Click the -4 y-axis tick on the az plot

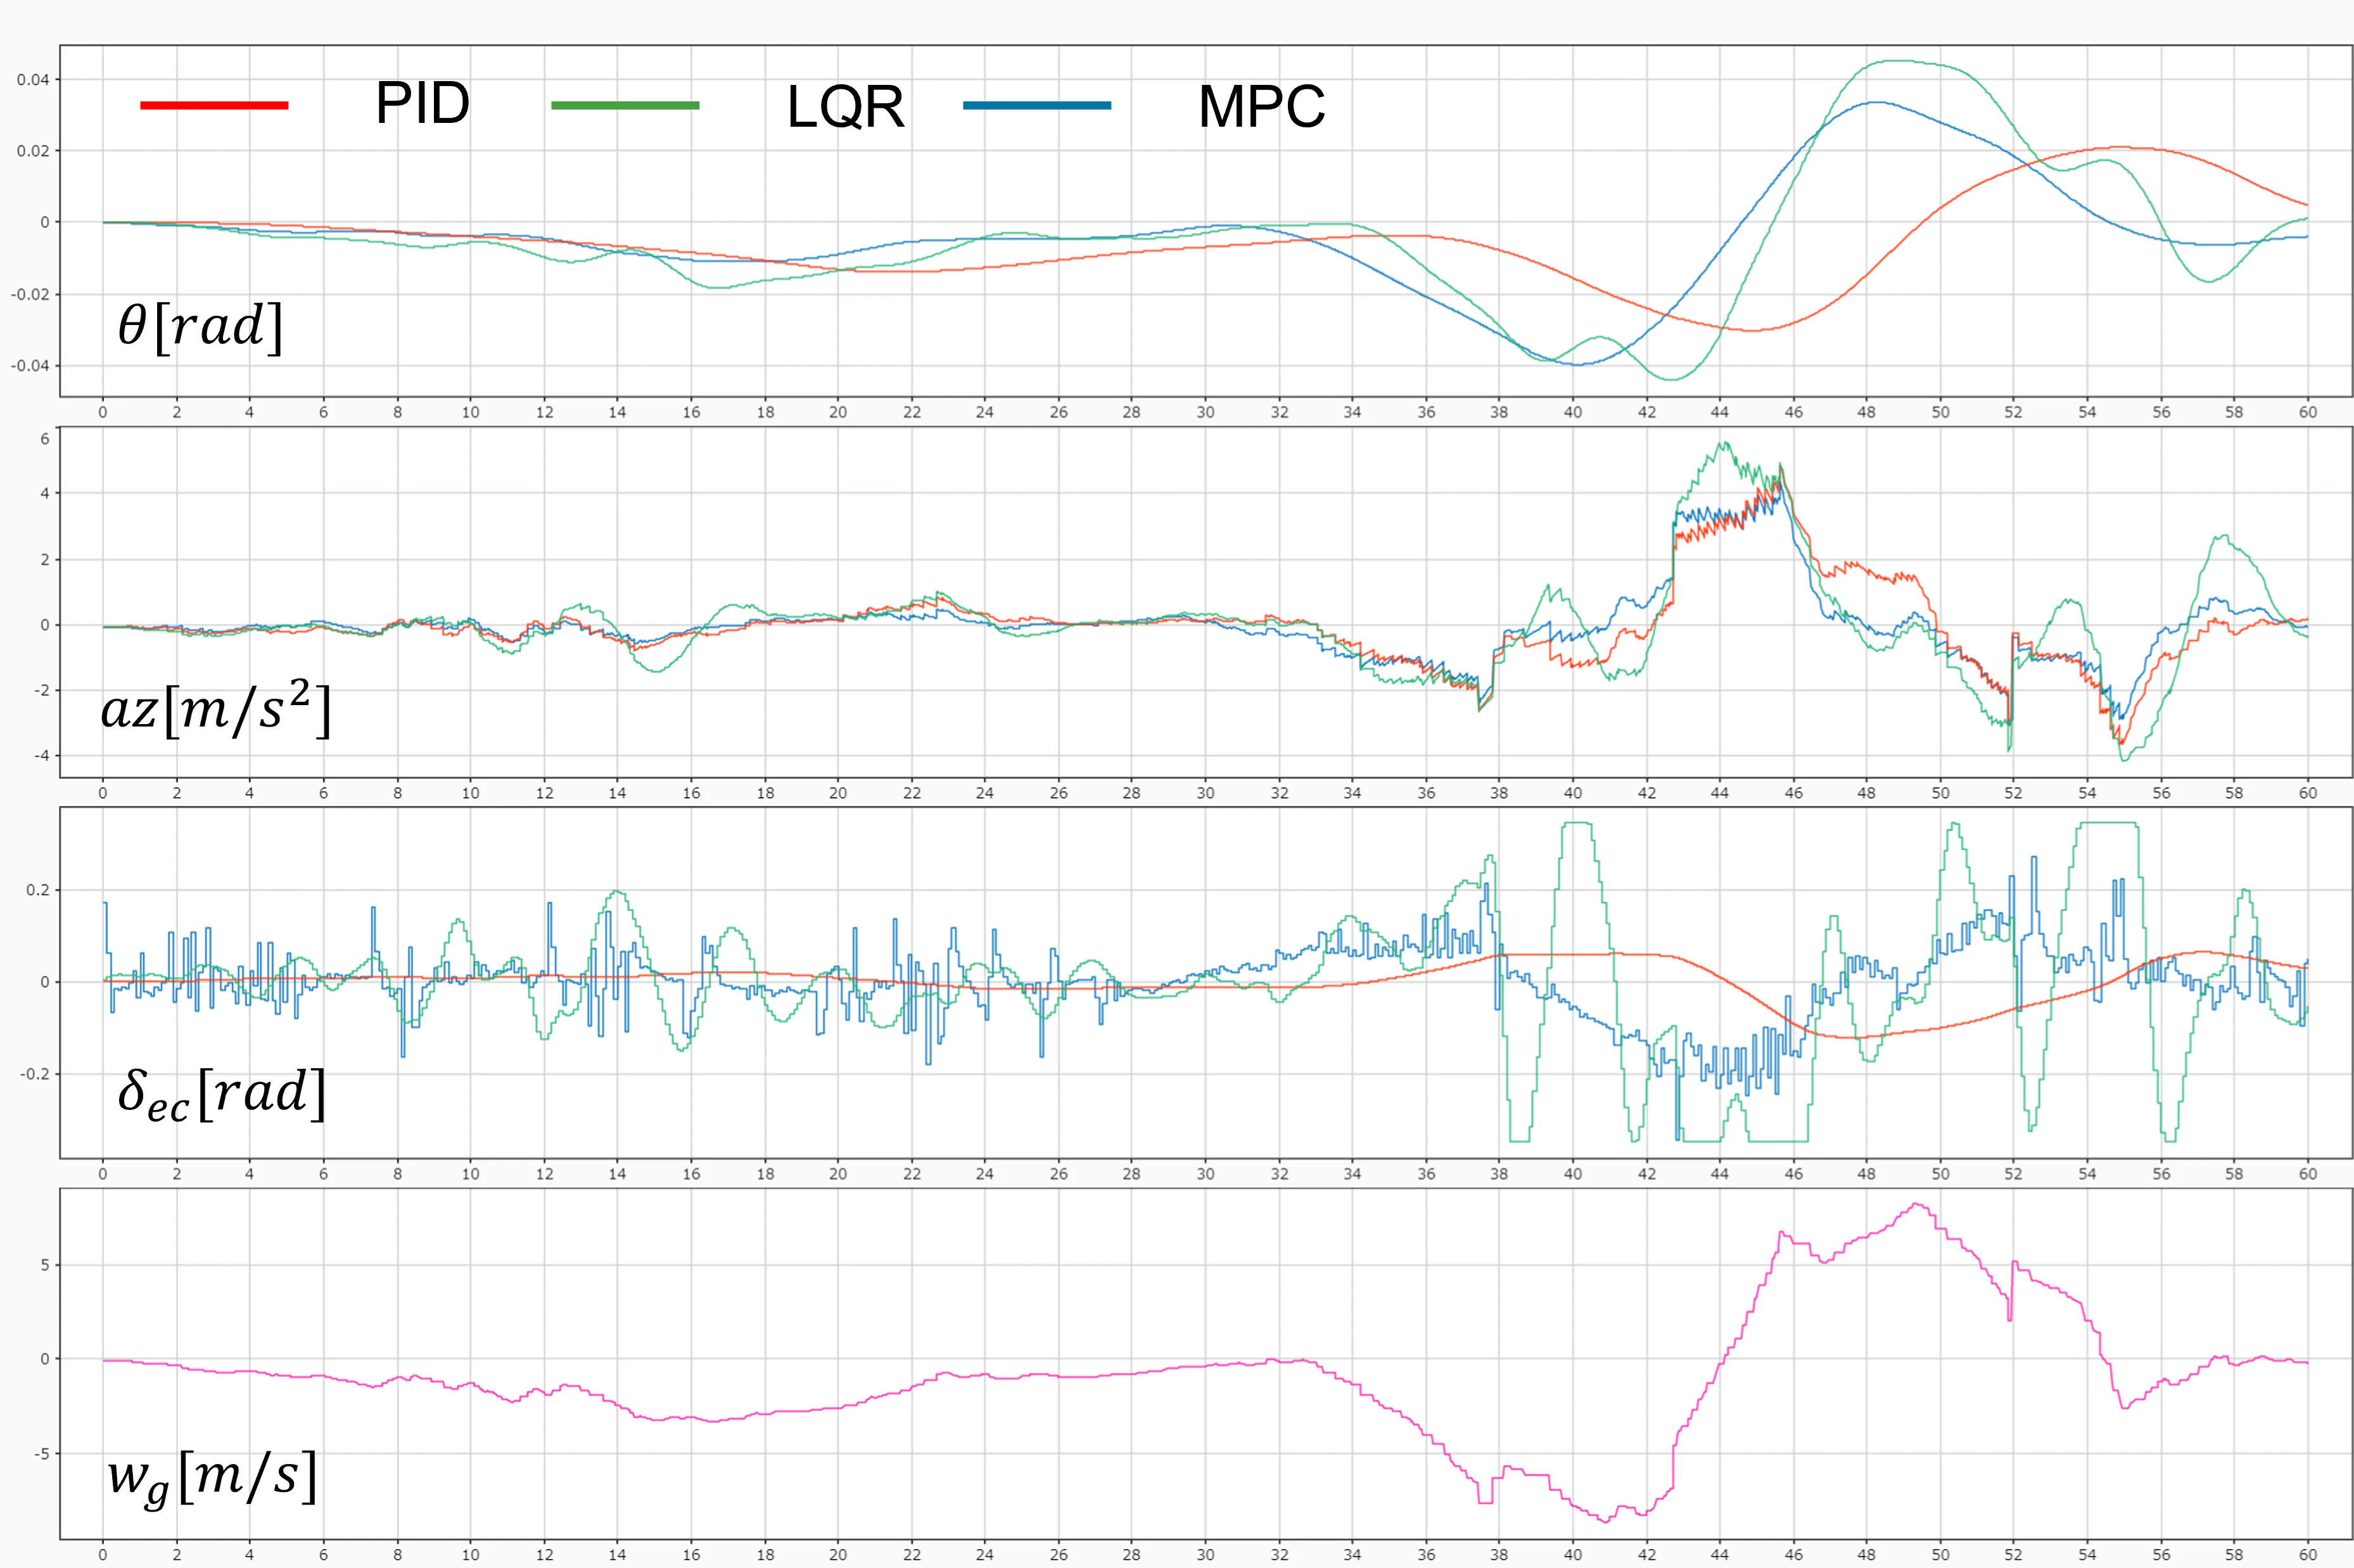pos(41,755)
